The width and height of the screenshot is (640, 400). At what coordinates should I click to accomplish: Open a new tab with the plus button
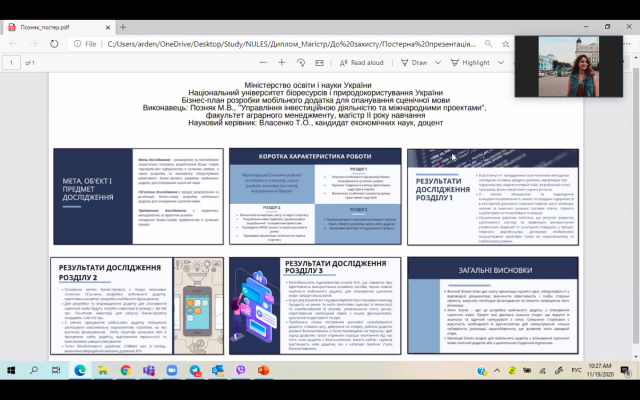click(x=123, y=27)
